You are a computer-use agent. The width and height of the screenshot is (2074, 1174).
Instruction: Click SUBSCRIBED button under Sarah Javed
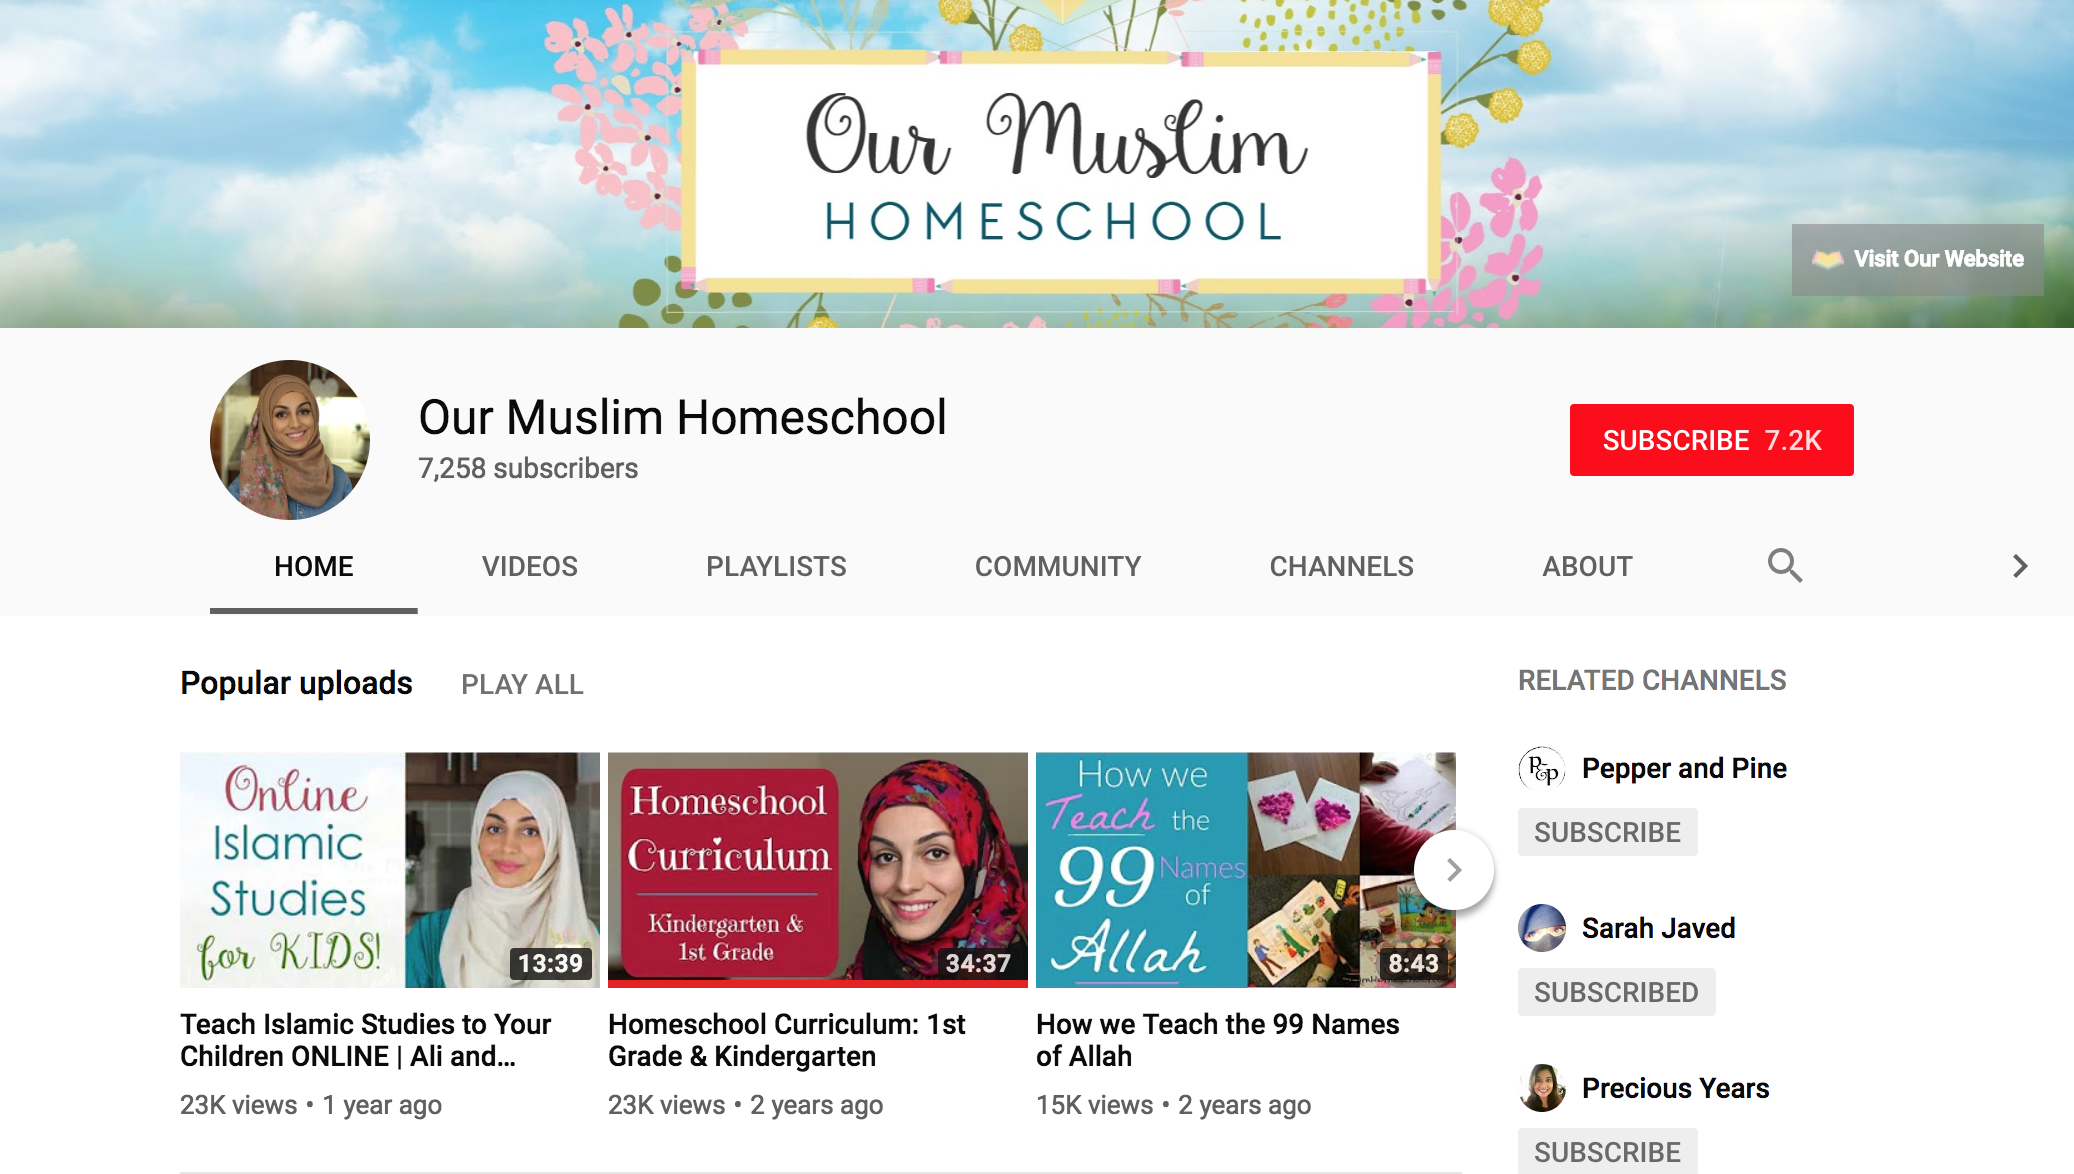(1616, 992)
